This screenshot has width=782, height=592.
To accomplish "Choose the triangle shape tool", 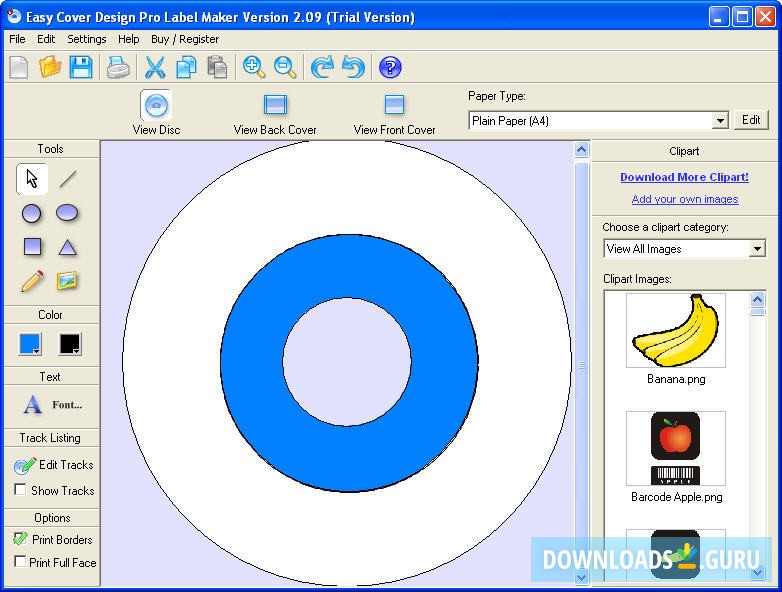I will tap(67, 247).
